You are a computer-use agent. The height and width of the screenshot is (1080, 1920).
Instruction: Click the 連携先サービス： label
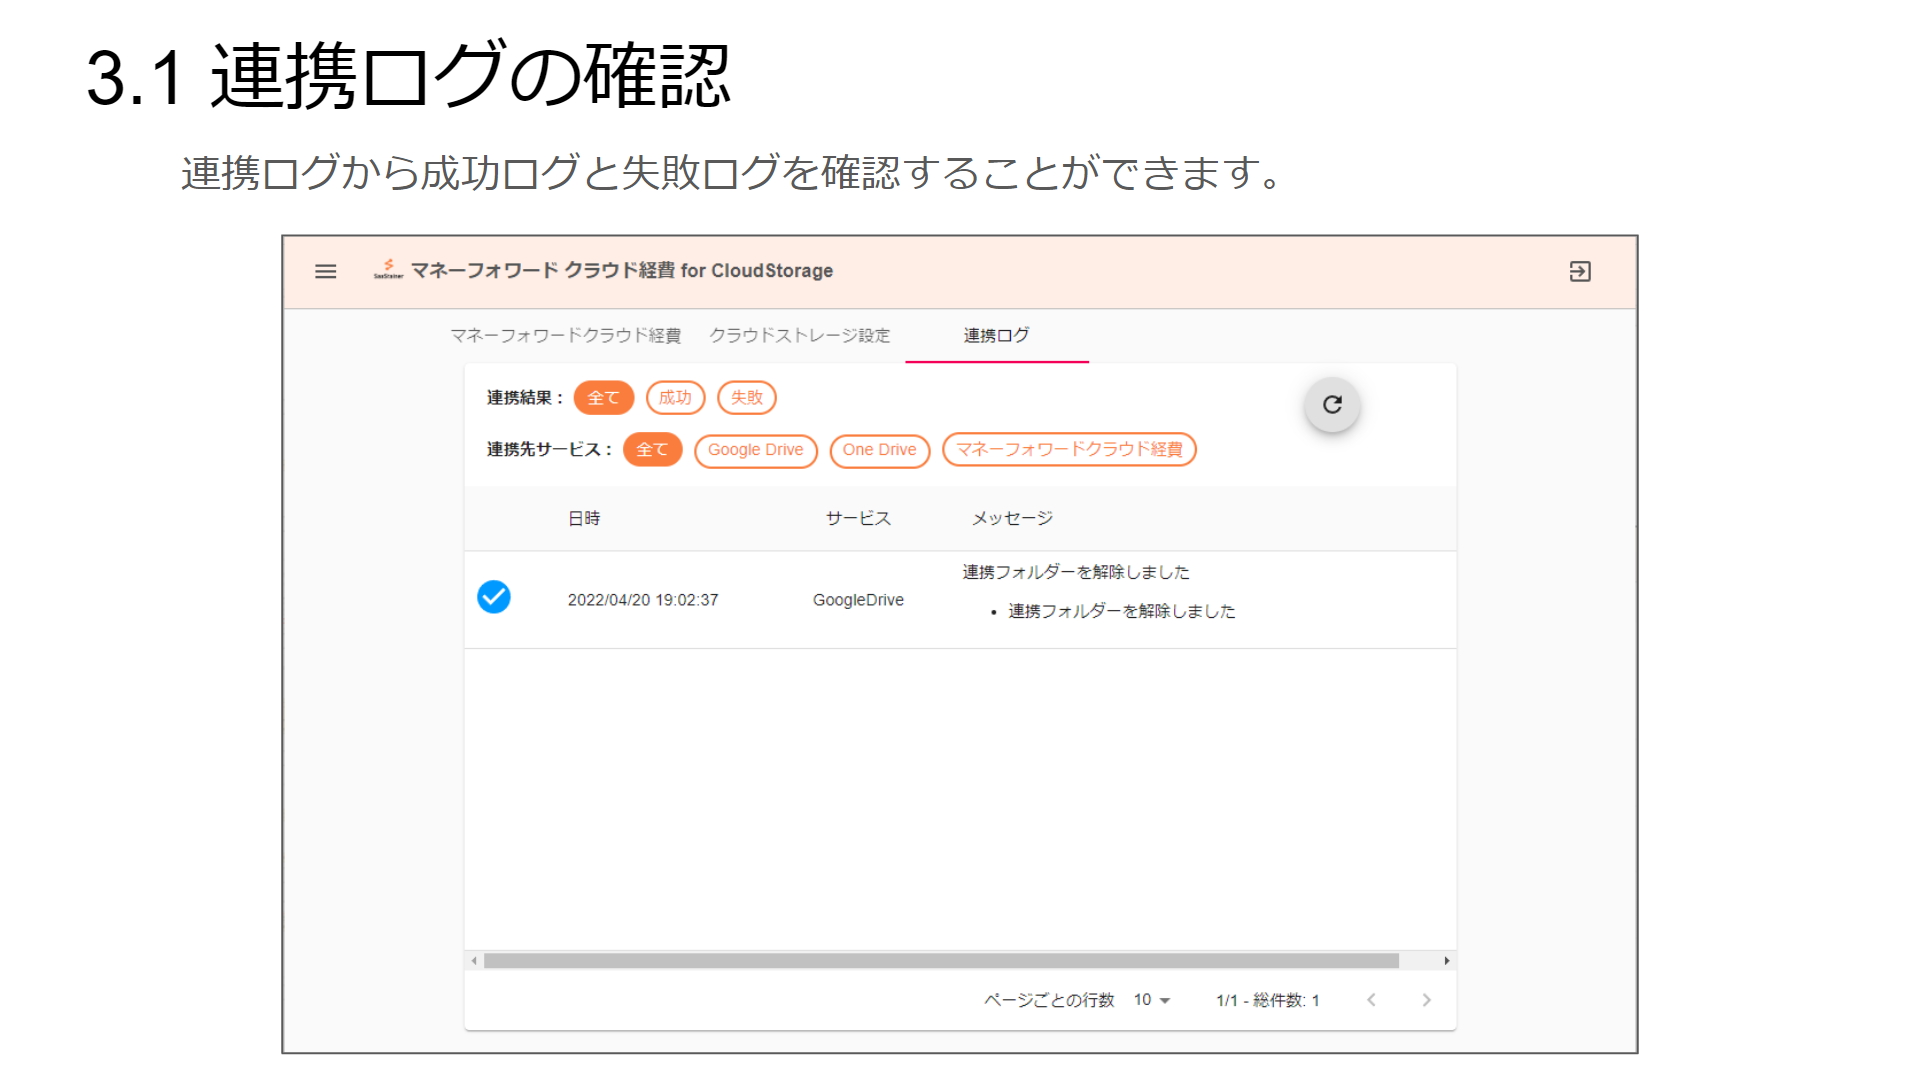point(549,450)
